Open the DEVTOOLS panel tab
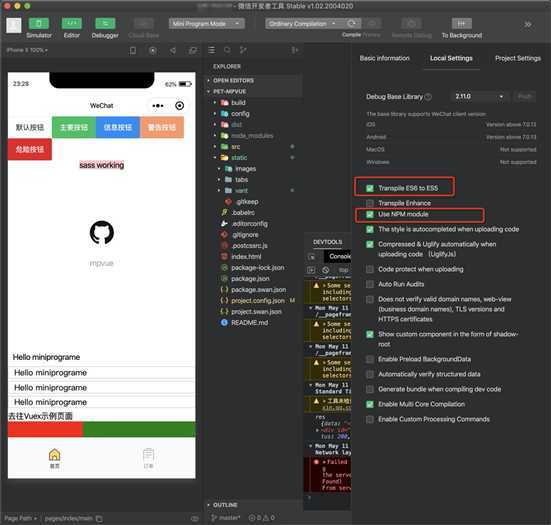The image size is (551, 525). [328, 242]
